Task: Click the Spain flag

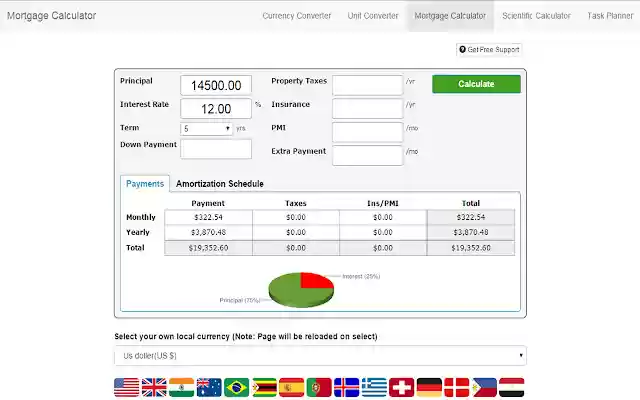Action: coord(291,387)
